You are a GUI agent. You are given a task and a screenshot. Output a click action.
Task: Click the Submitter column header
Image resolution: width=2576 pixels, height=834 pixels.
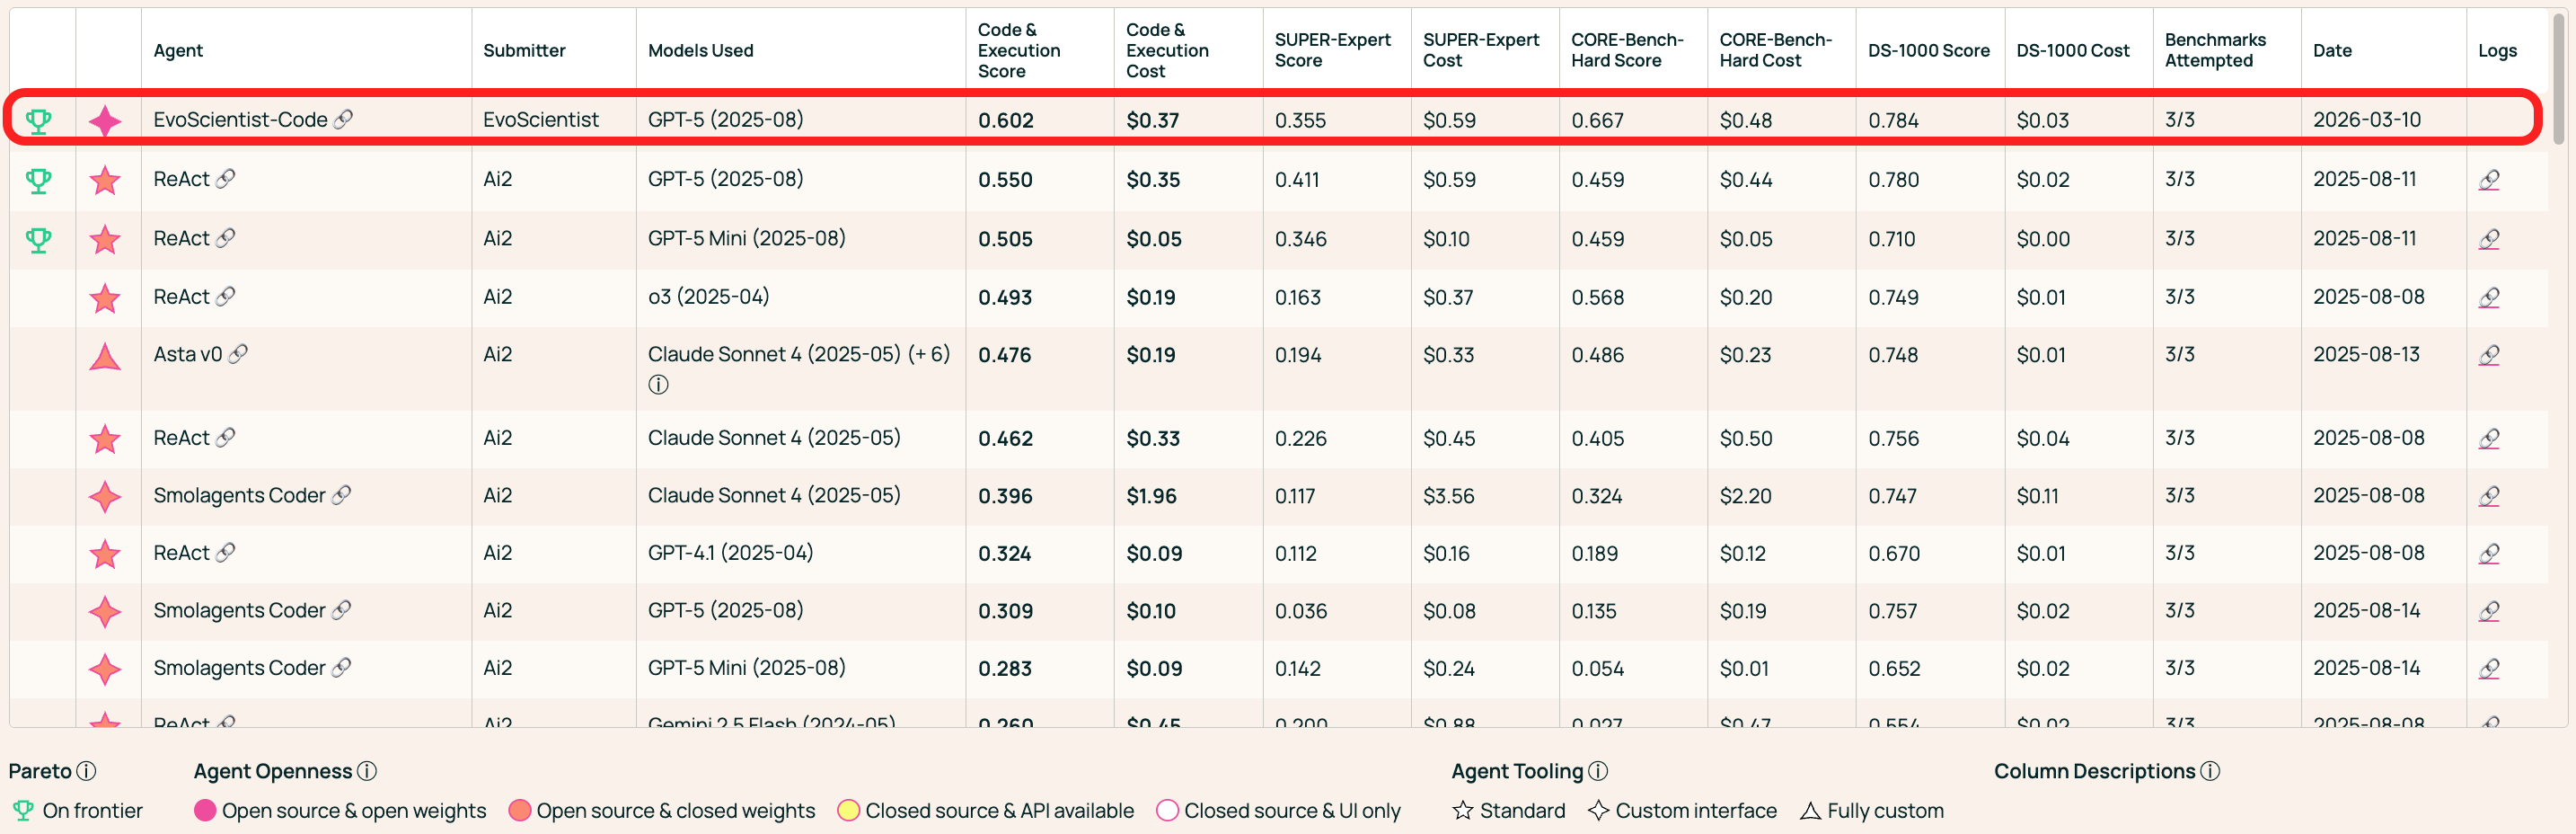524,50
